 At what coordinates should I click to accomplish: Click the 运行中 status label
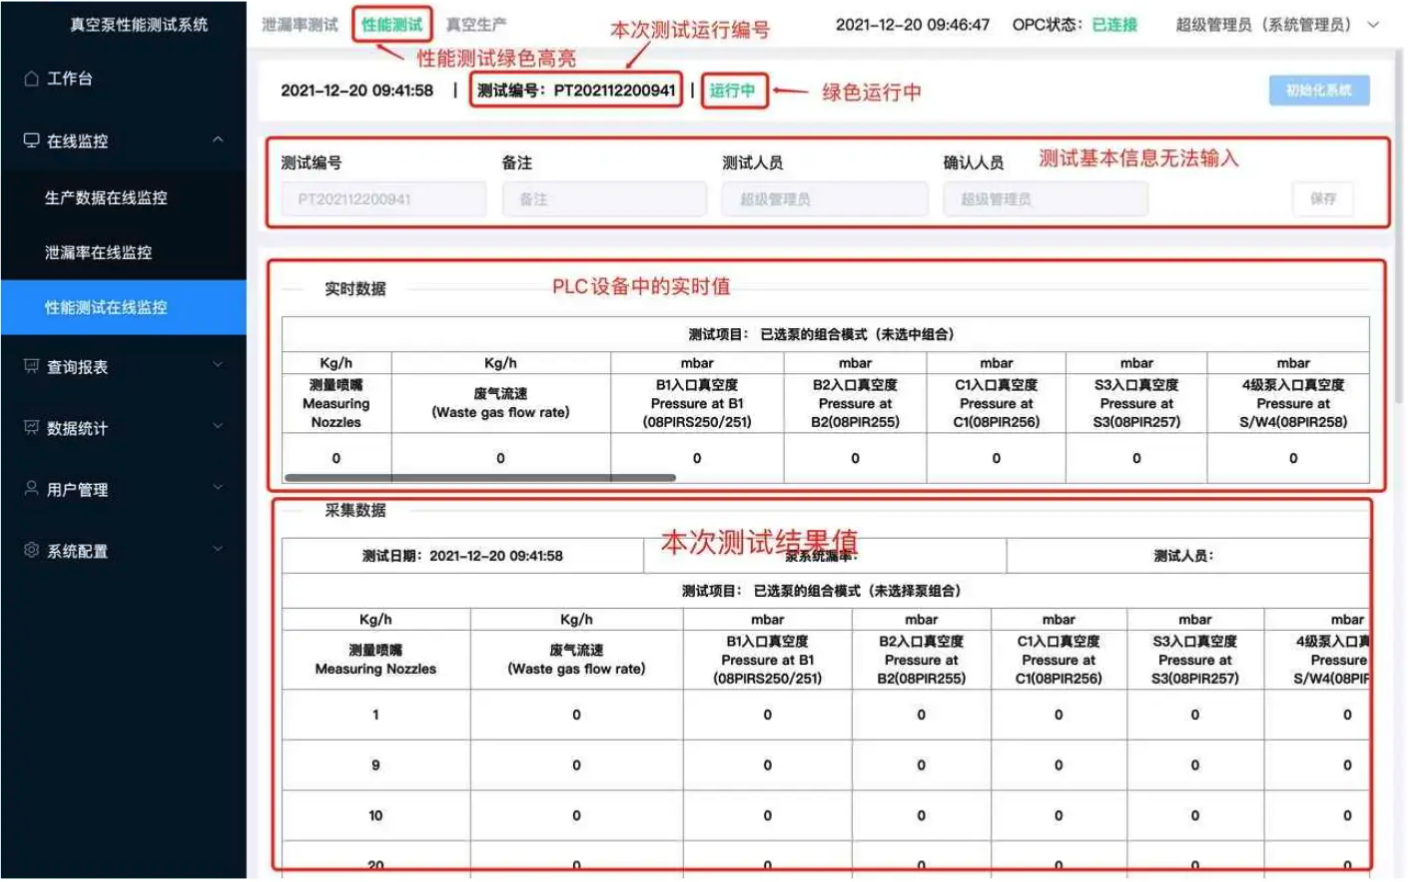(732, 90)
